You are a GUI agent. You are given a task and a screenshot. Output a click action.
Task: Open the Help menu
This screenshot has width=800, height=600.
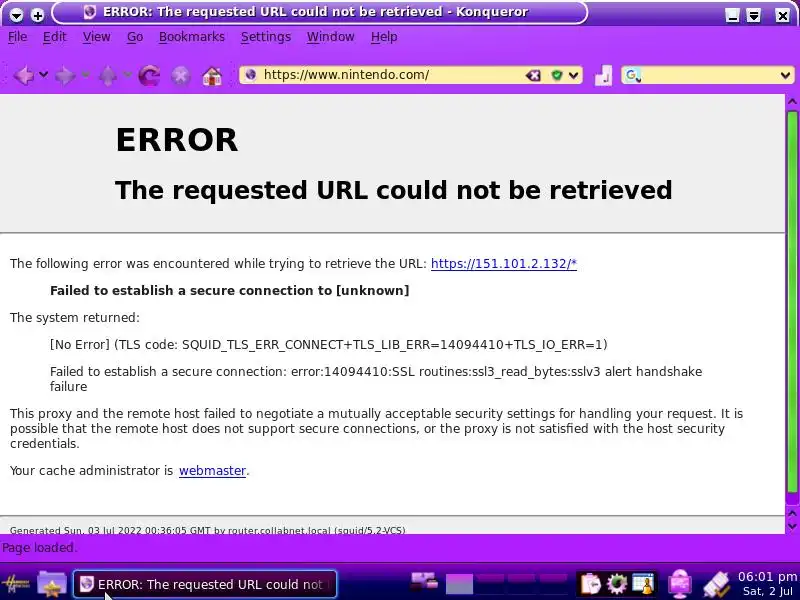click(384, 37)
